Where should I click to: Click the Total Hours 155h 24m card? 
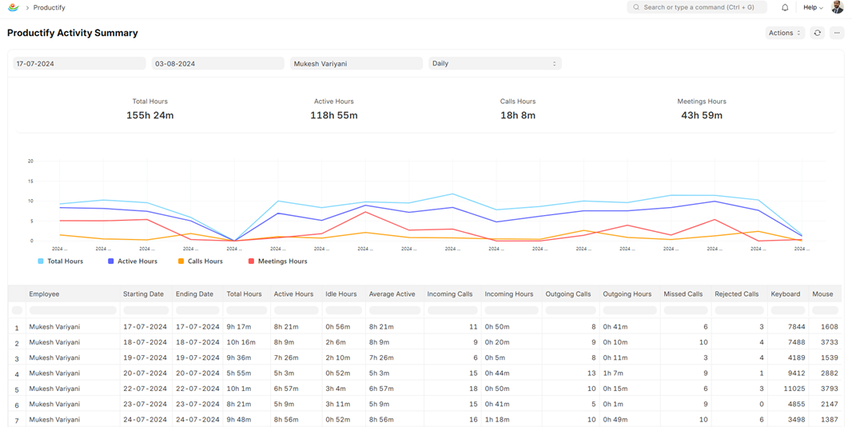coord(150,109)
